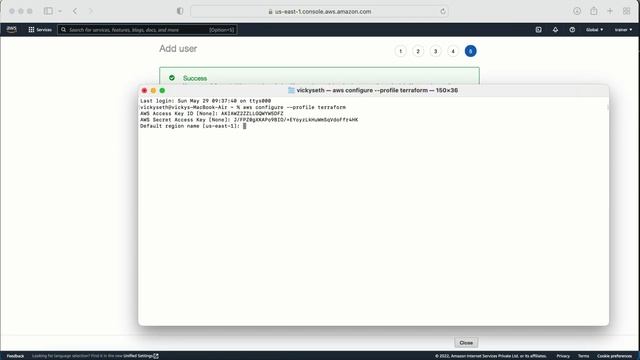This screenshot has width=640, height=360.
Task: Click the Safari address bar
Action: click(319, 11)
